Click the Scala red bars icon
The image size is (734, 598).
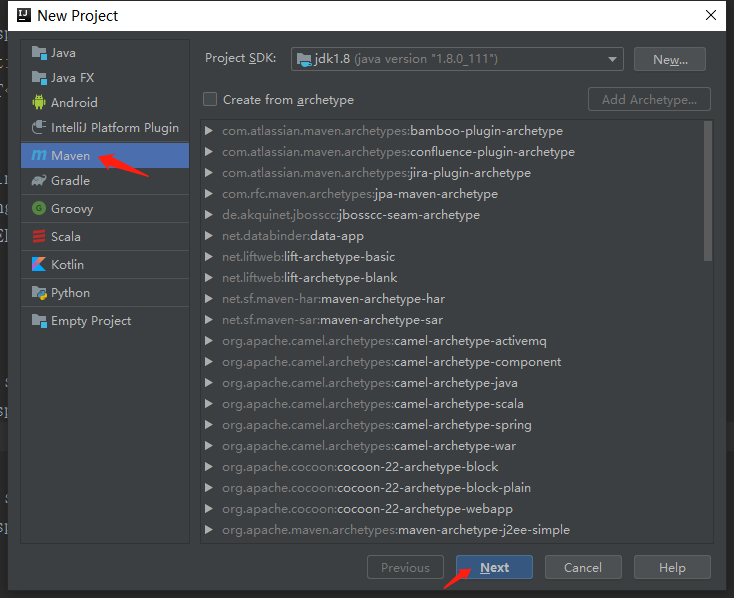point(39,236)
